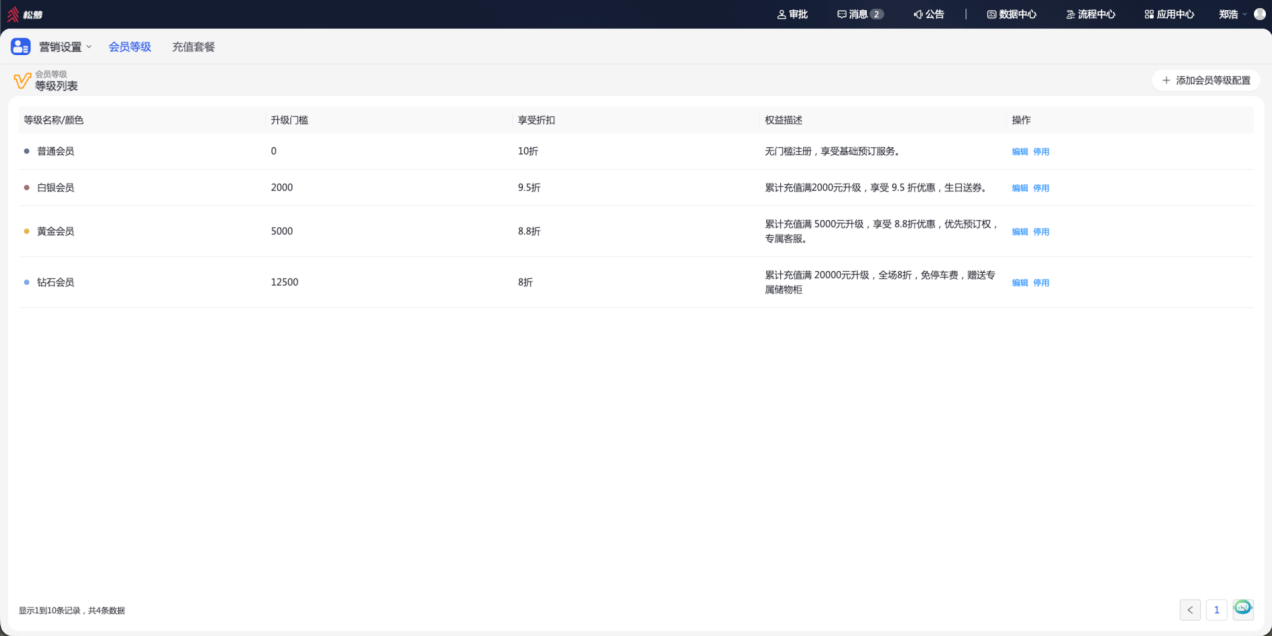This screenshot has height=636, width=1272.
Task: Click threshold value 12500
Action: [284, 282]
